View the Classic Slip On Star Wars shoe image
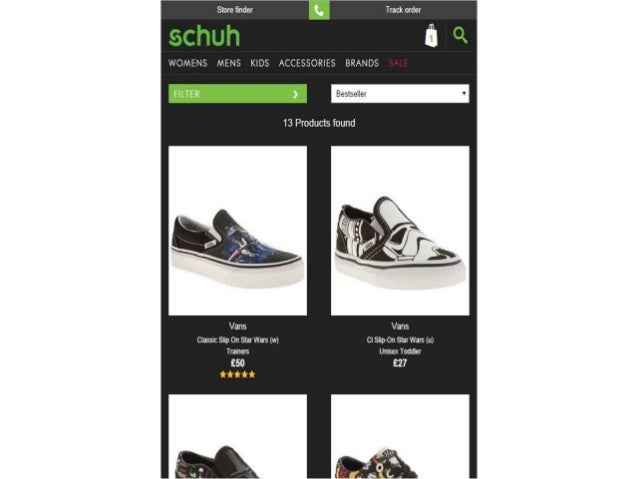The image size is (638, 479). click(238, 231)
